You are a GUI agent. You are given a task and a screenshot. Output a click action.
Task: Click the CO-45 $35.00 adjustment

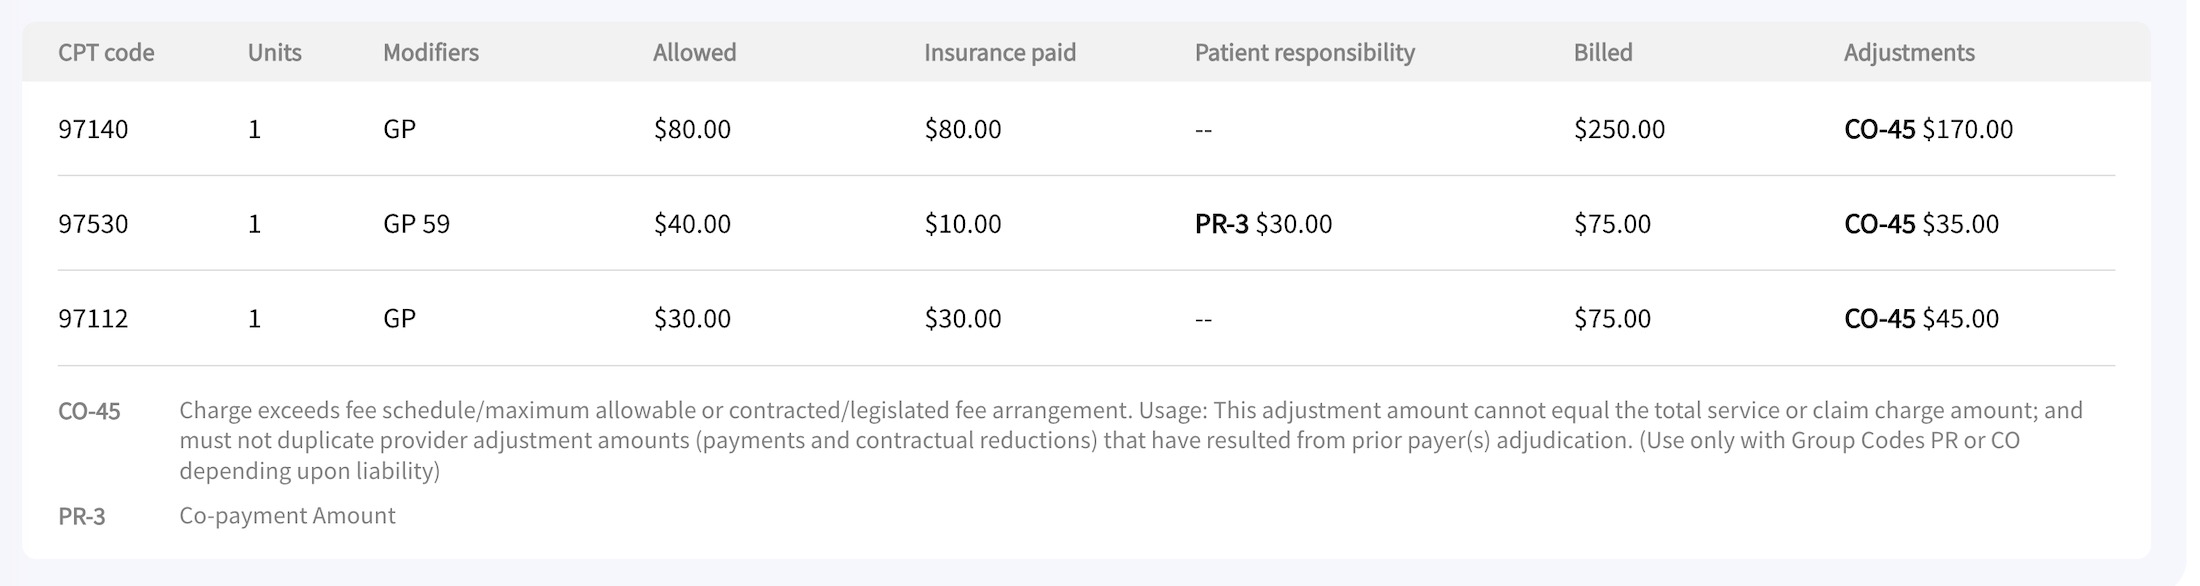(1921, 223)
